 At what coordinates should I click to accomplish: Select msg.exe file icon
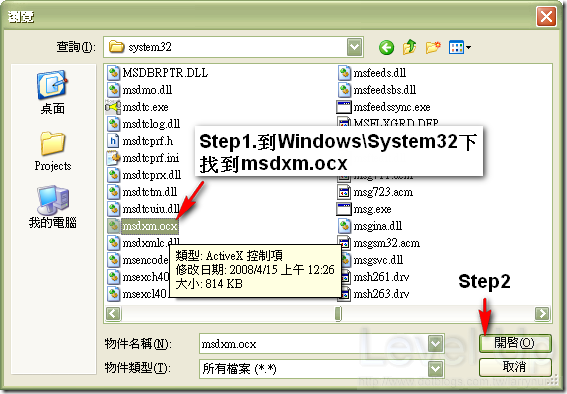coord(344,209)
